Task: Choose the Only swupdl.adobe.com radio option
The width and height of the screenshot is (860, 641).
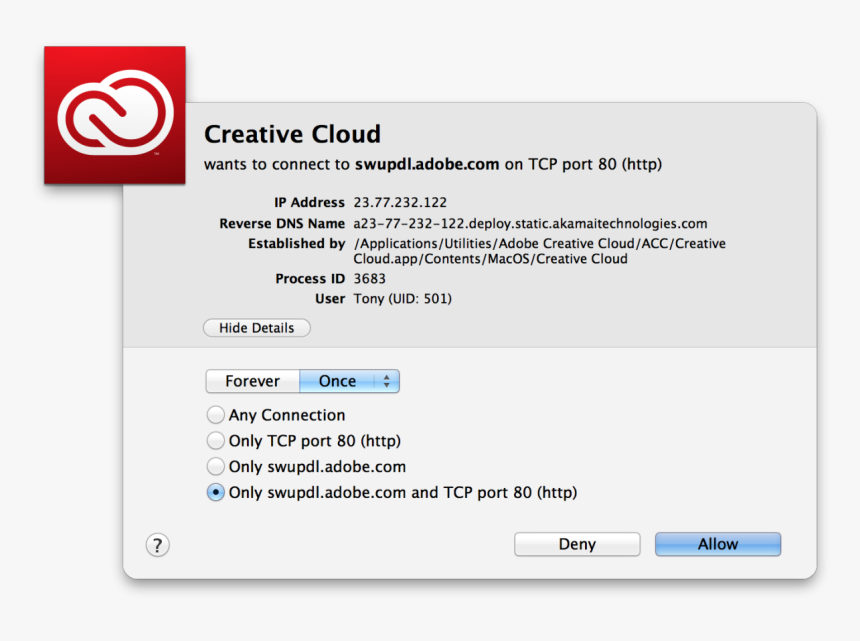Action: 216,467
